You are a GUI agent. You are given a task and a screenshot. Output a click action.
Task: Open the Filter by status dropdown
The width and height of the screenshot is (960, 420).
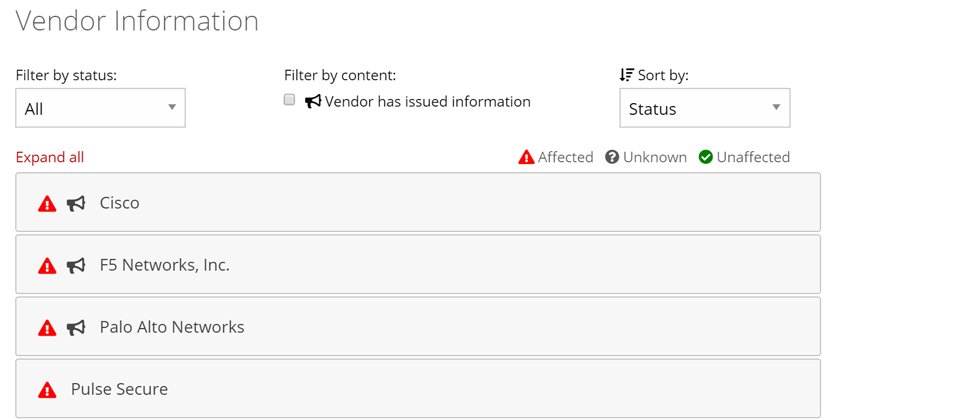pyautogui.click(x=100, y=108)
